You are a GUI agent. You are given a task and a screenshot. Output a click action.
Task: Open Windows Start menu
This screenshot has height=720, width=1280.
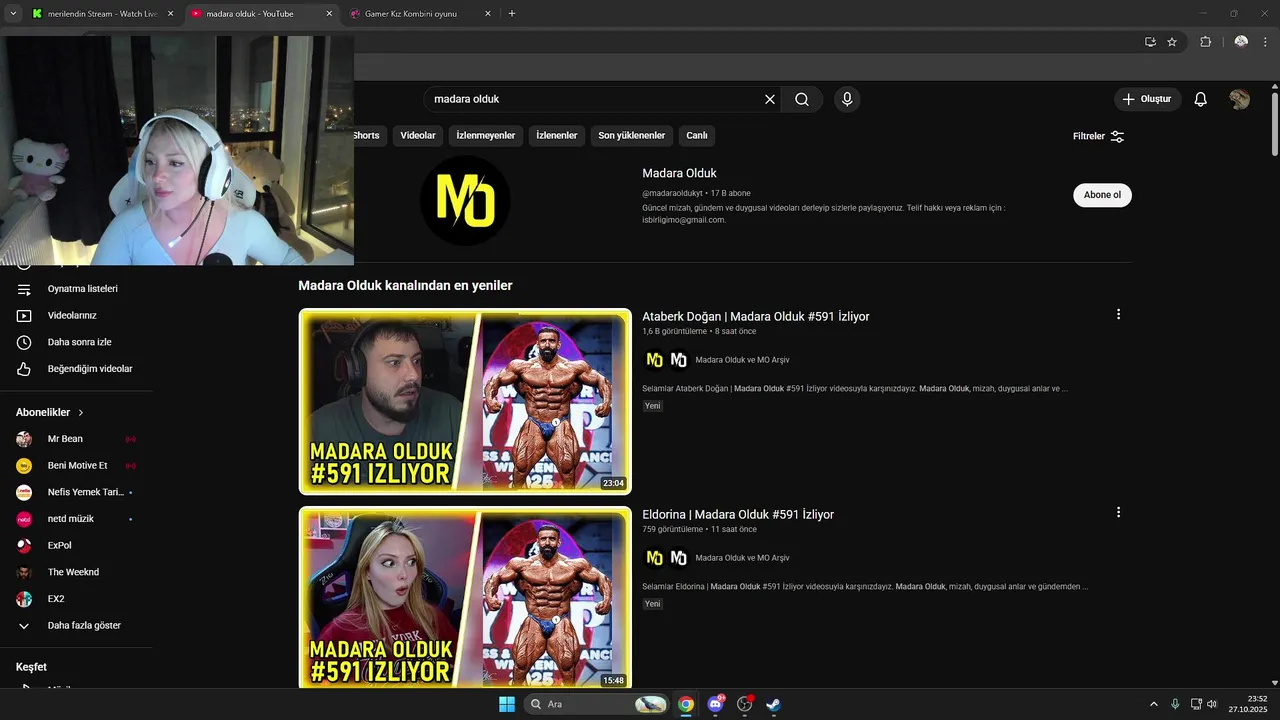(x=506, y=704)
